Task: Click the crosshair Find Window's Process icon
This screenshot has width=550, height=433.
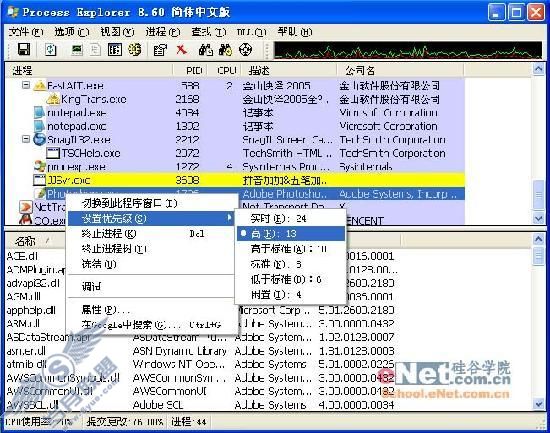Action: coord(245,49)
